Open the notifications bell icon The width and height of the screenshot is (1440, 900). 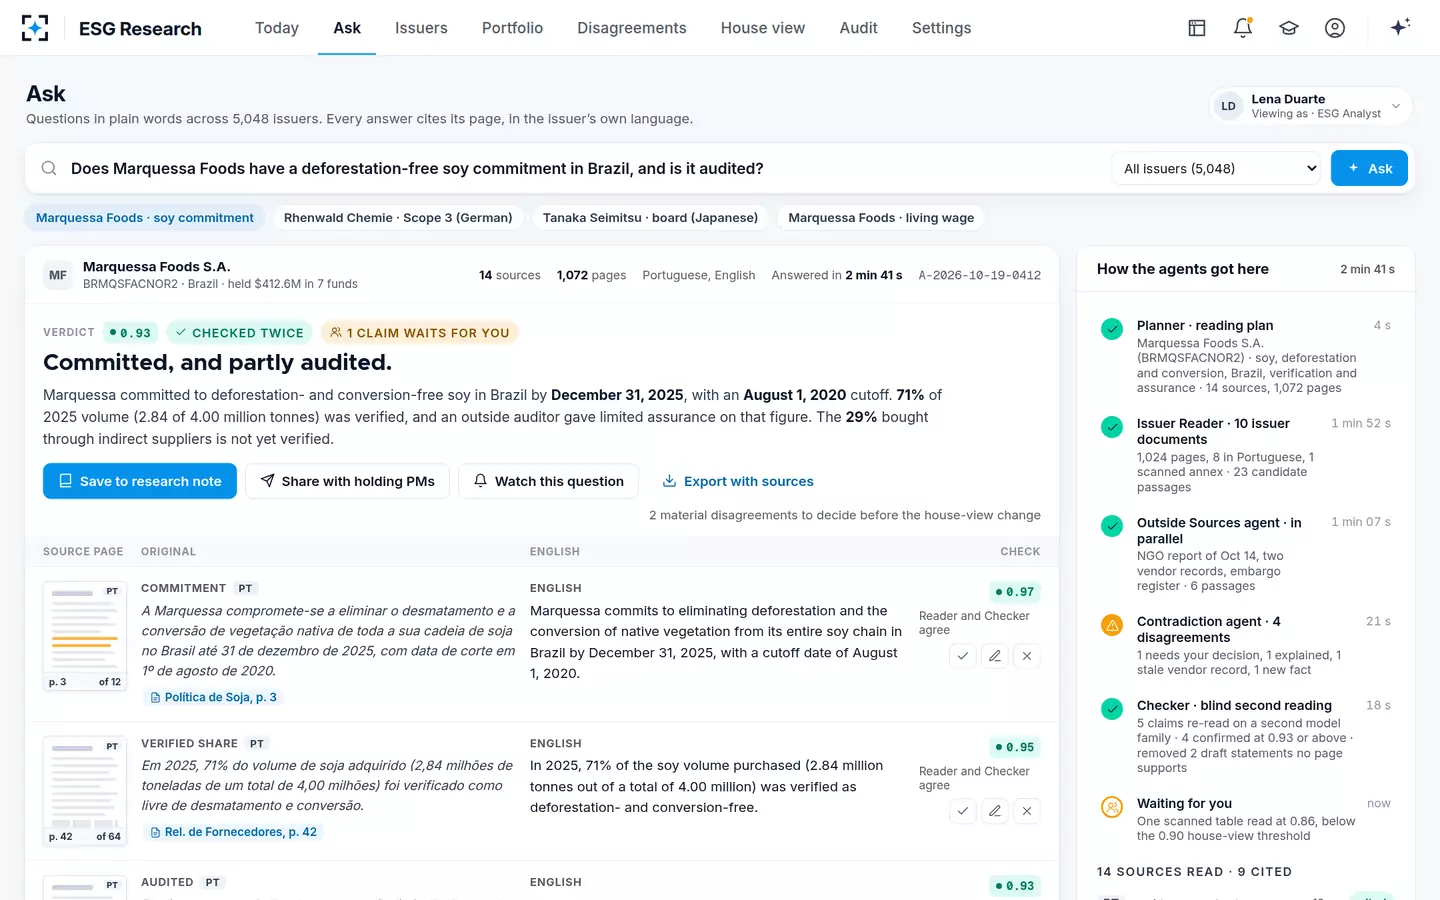coord(1243,28)
